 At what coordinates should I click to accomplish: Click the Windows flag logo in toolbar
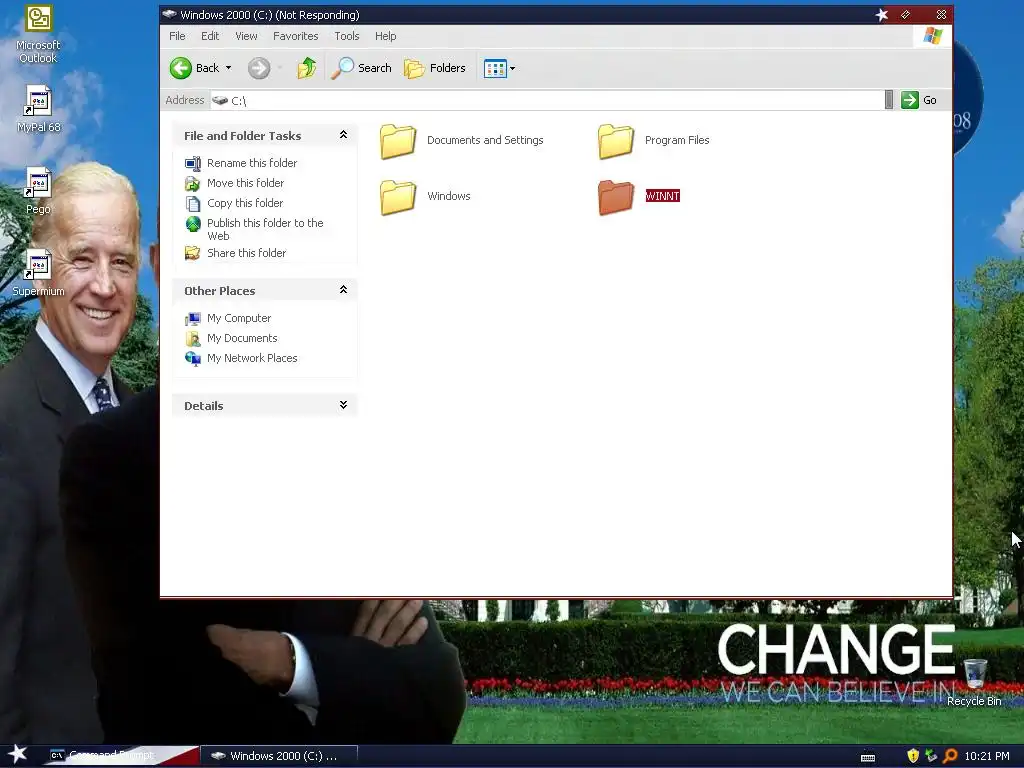coord(933,36)
